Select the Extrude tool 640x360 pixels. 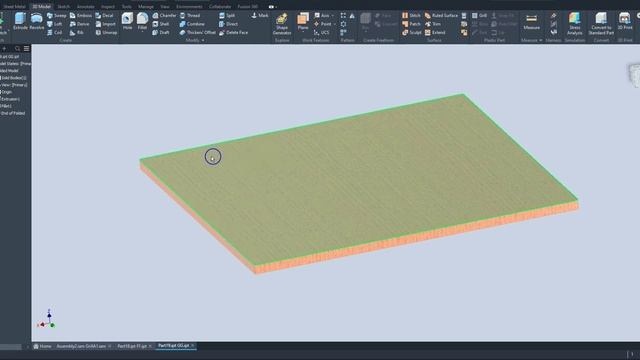(x=20, y=21)
